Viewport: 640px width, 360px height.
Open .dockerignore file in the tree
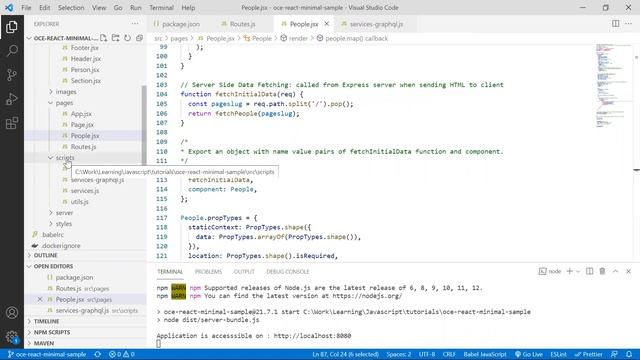coord(61,246)
